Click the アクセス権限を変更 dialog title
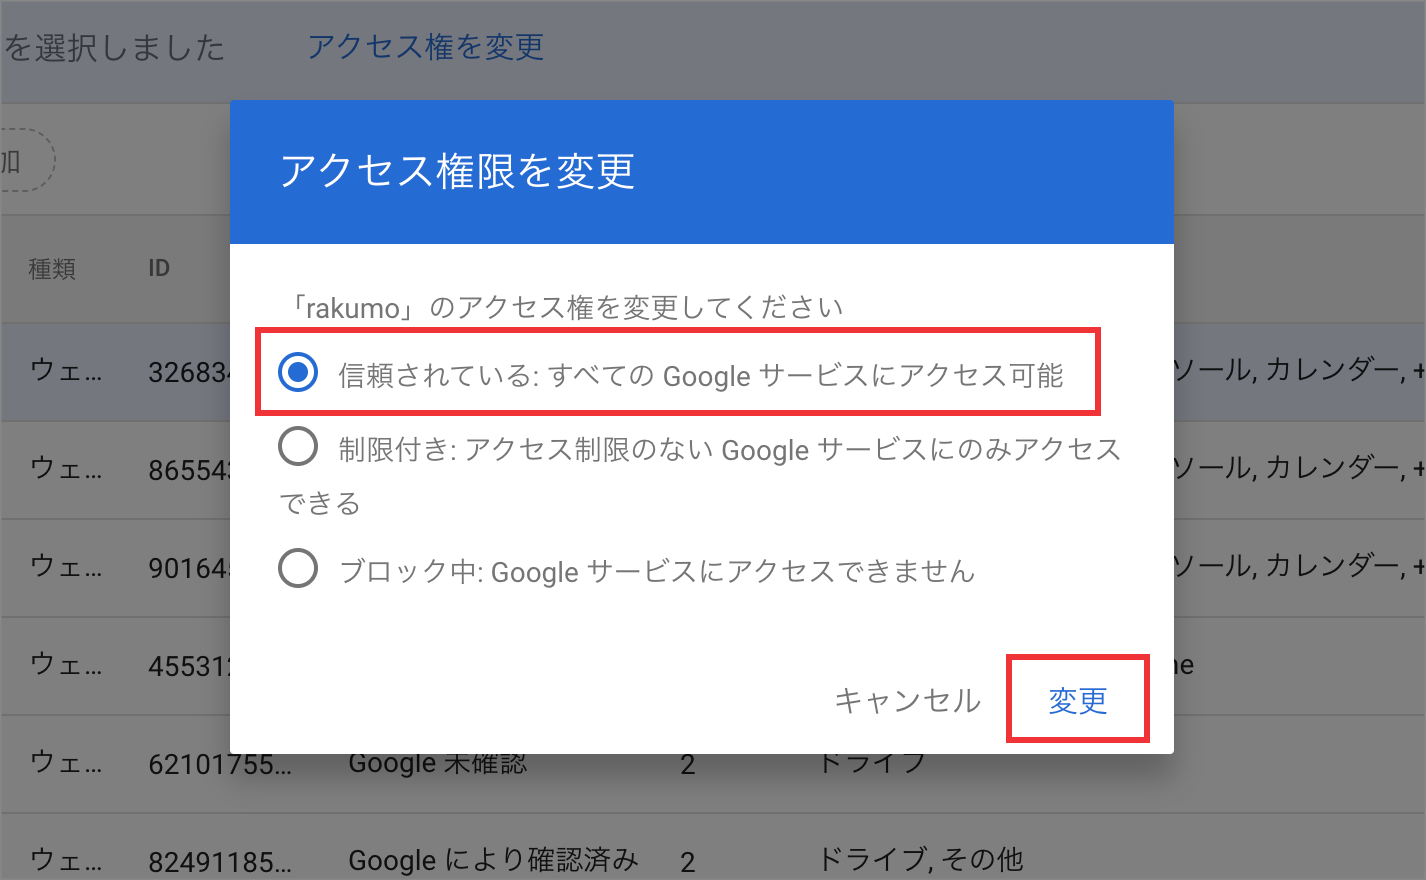Screen dimensions: 1426x880 pyautogui.click(x=457, y=171)
